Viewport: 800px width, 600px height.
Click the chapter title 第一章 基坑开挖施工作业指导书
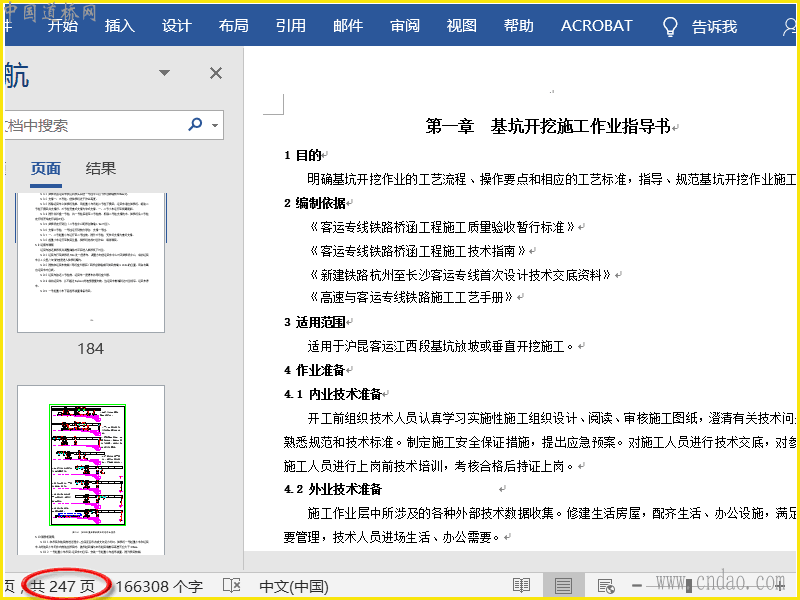548,126
